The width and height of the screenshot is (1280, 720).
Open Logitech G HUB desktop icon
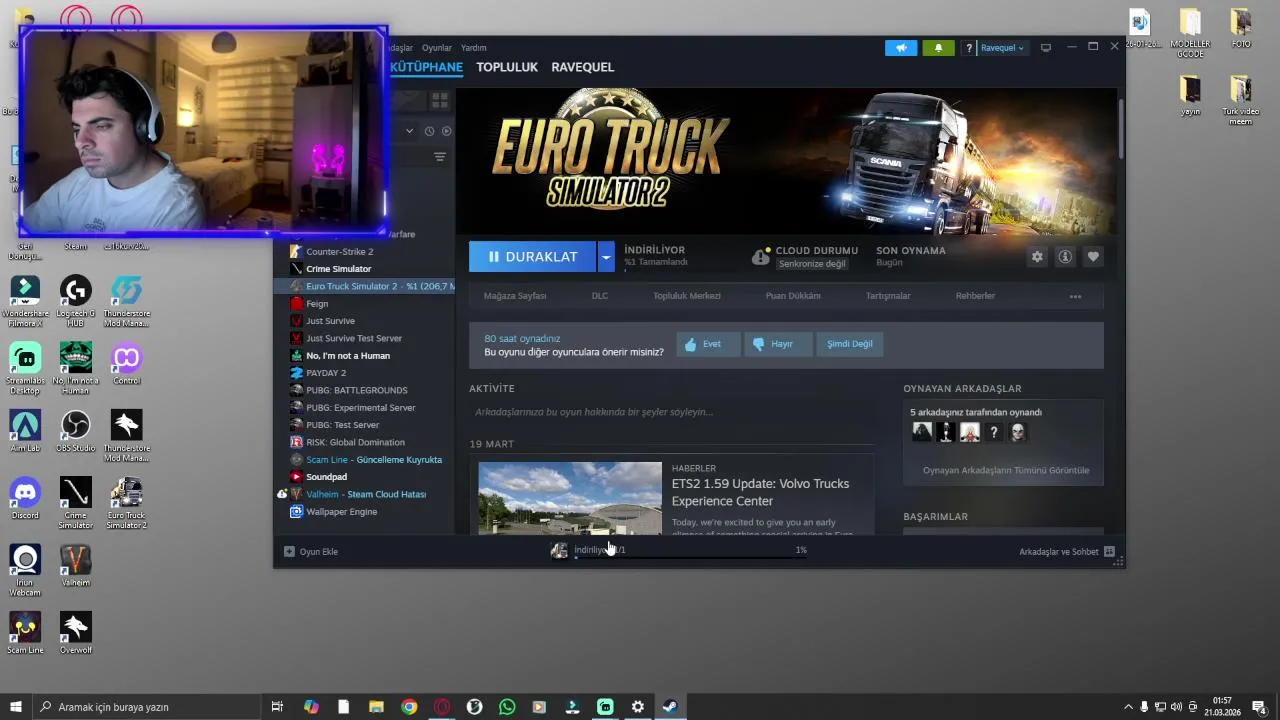click(75, 301)
